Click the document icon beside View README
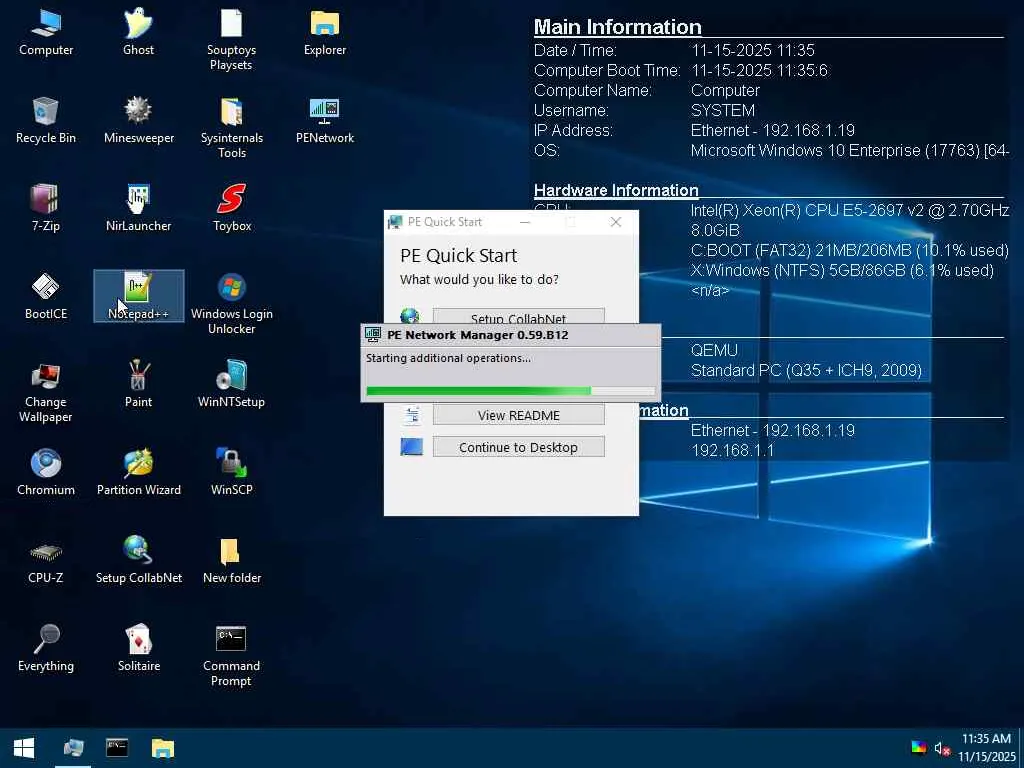The width and height of the screenshot is (1024, 768). 411,414
